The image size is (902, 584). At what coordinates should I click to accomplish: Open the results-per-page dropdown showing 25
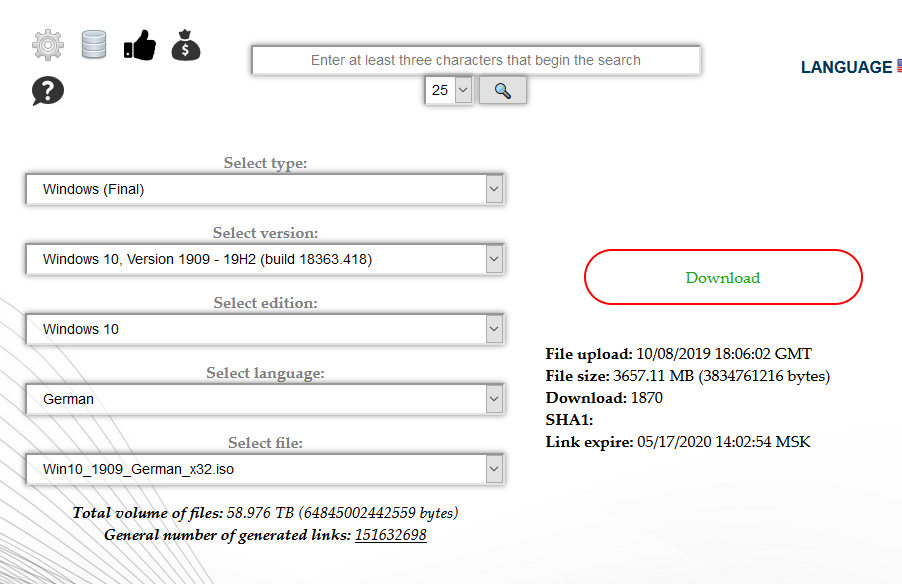[449, 90]
